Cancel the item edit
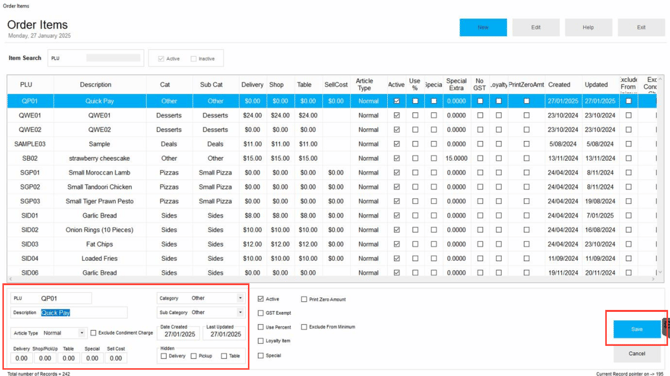Screen dimensions: 670x376 (x=637, y=354)
